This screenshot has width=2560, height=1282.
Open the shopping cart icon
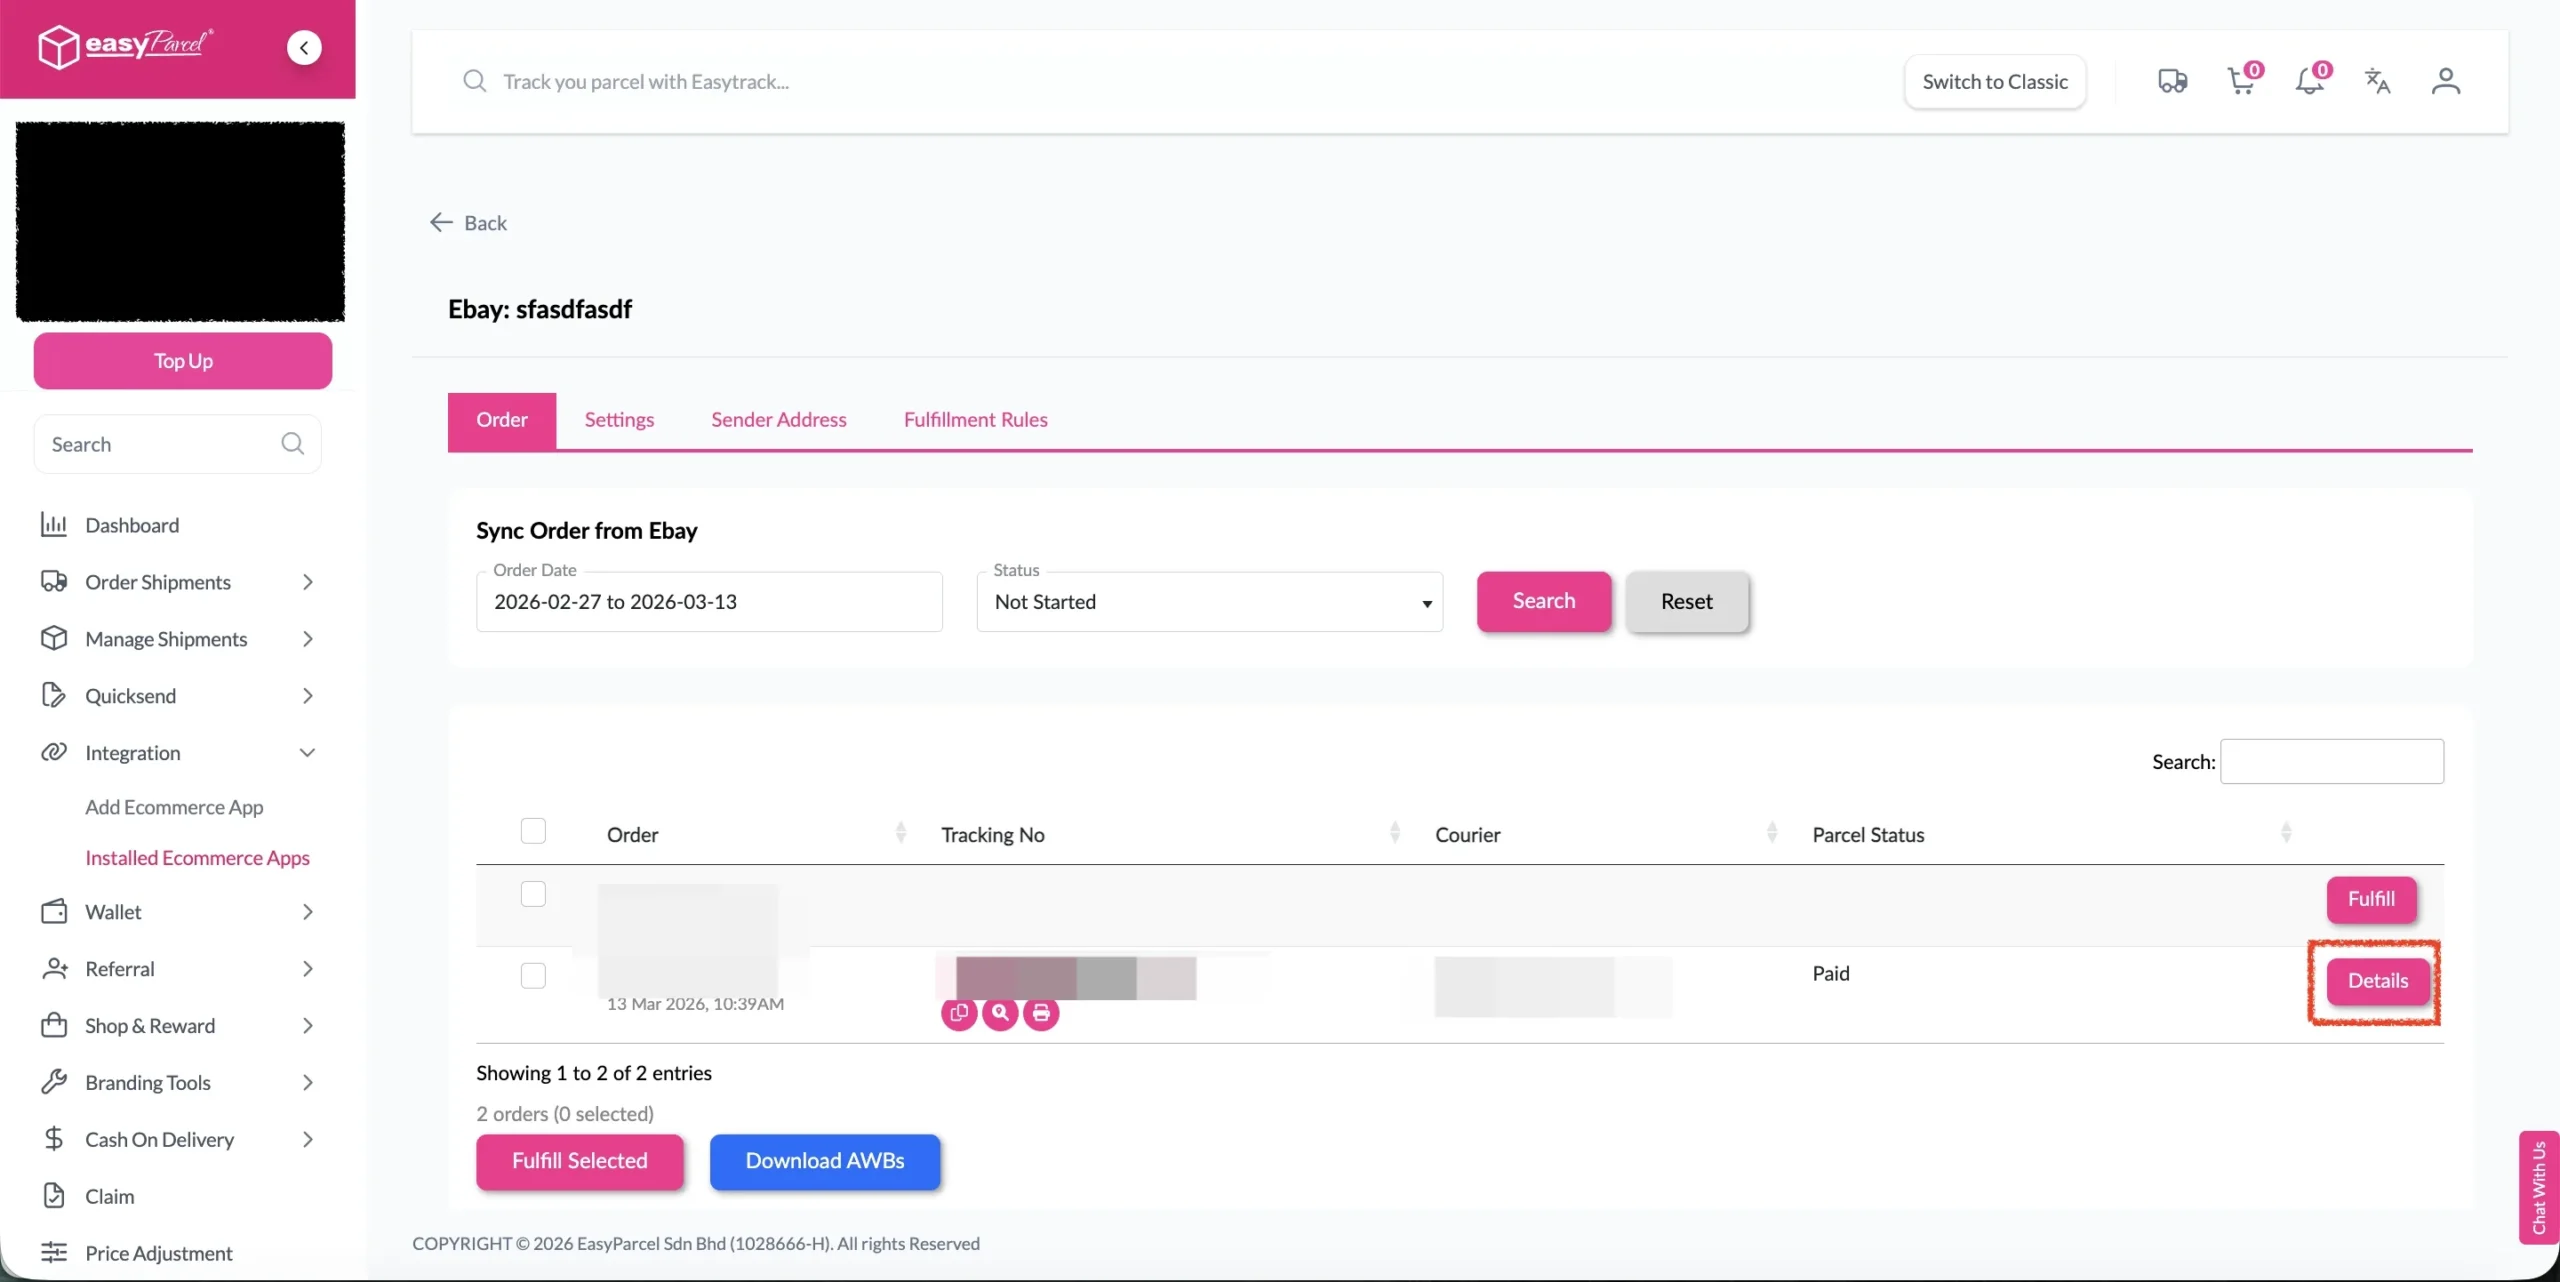point(2241,81)
